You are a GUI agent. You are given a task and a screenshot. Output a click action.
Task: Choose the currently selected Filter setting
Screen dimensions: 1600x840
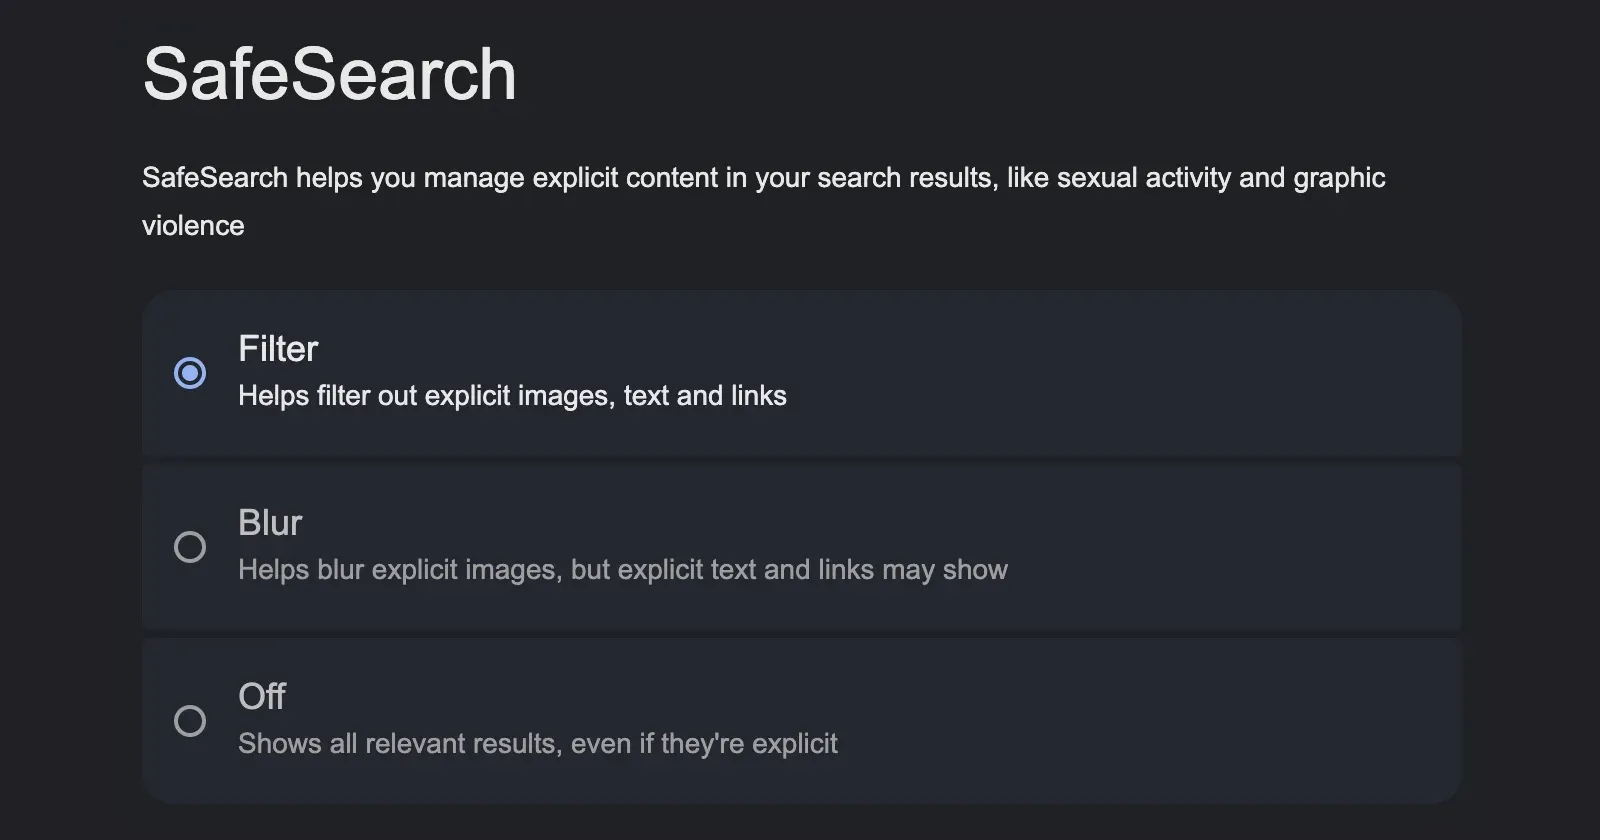point(800,373)
